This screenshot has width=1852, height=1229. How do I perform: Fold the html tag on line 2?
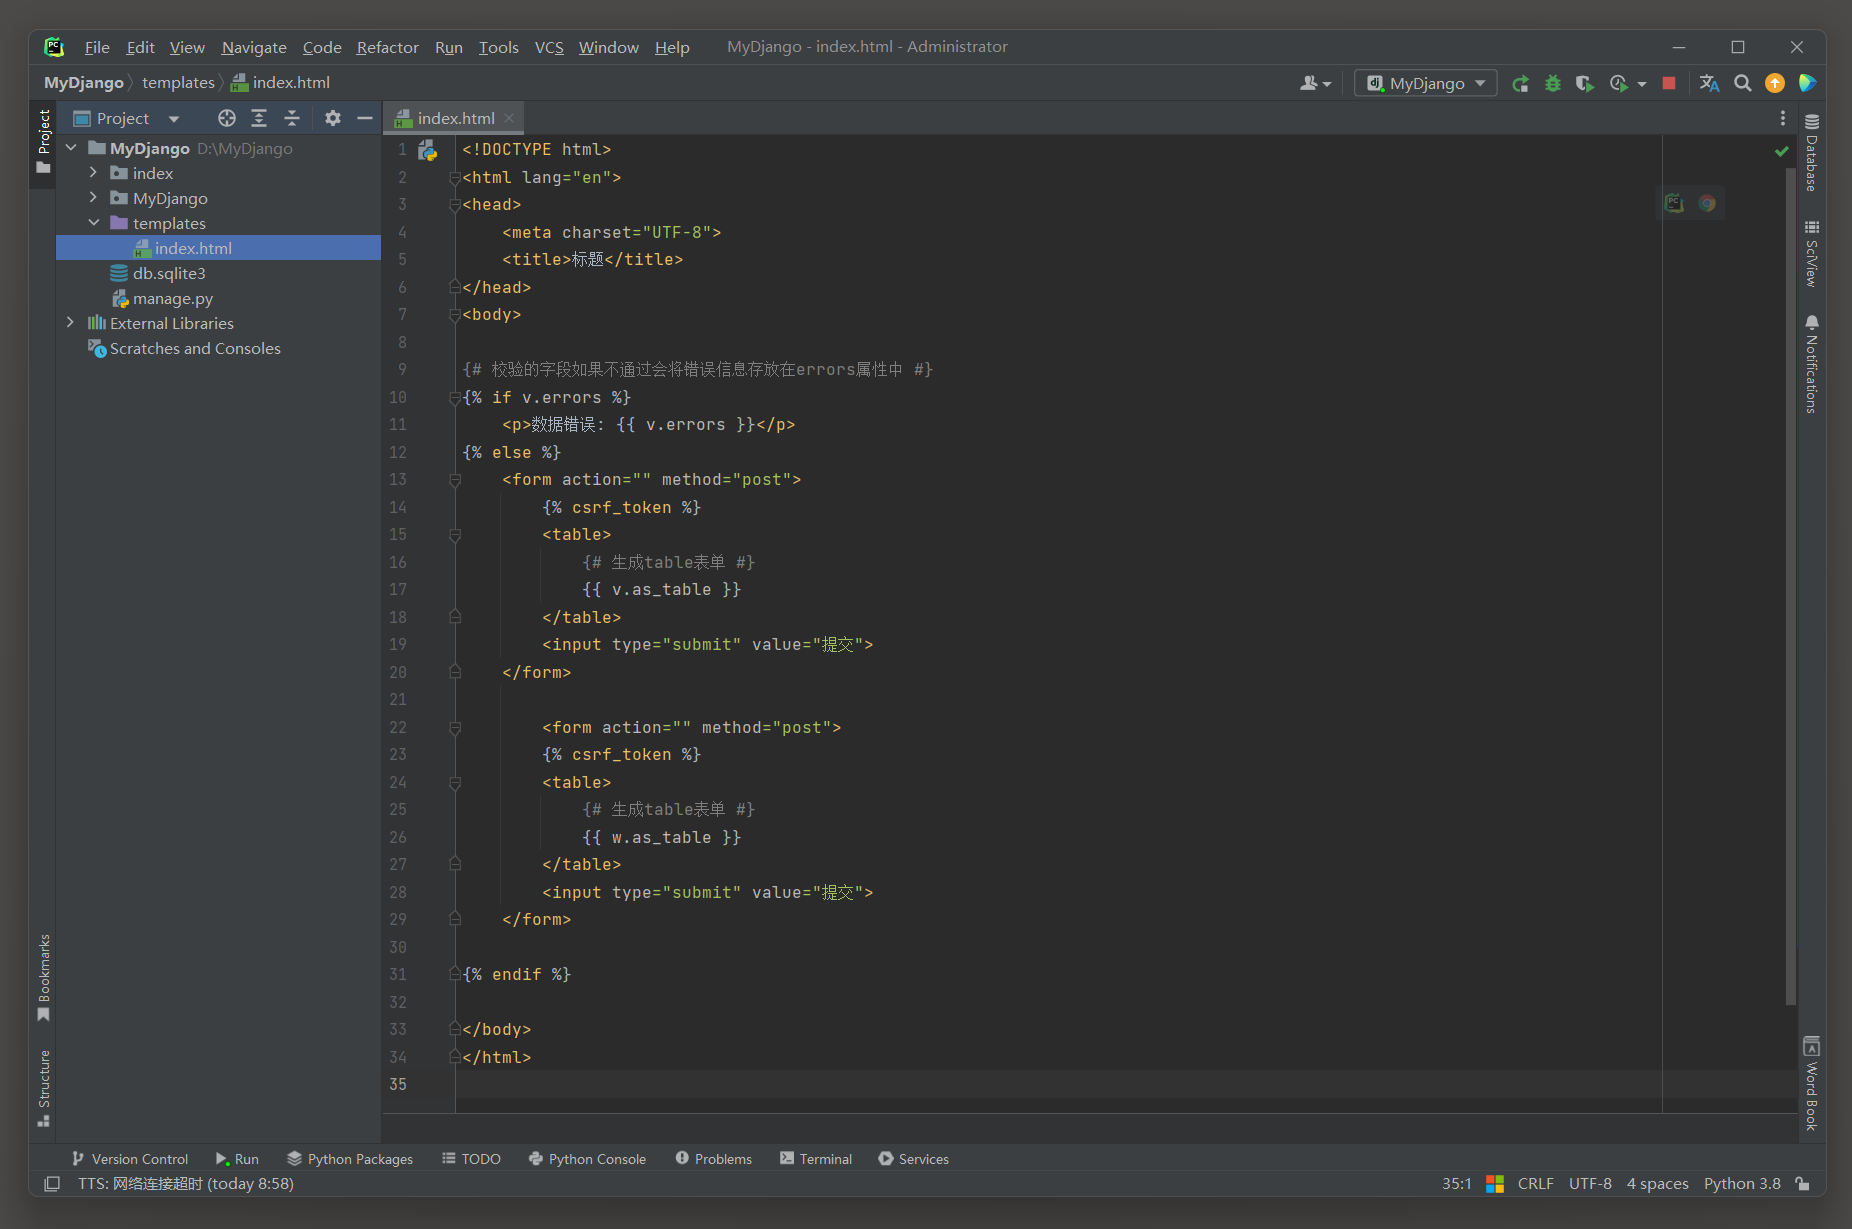click(x=455, y=178)
